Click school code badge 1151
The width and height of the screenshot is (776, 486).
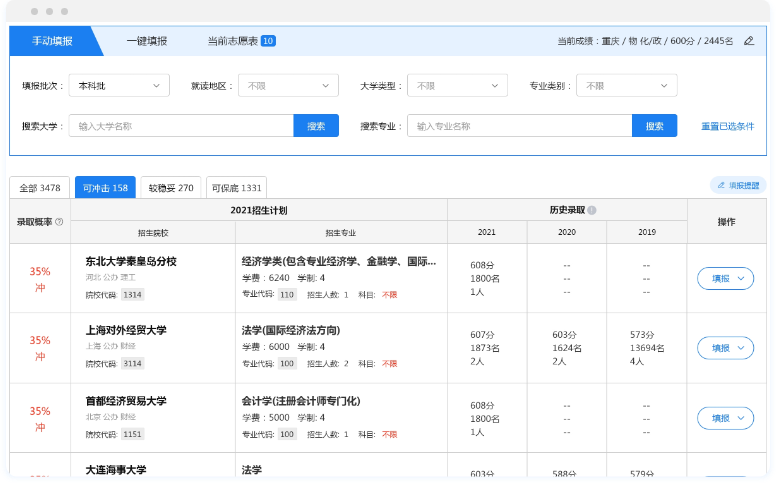(132, 435)
